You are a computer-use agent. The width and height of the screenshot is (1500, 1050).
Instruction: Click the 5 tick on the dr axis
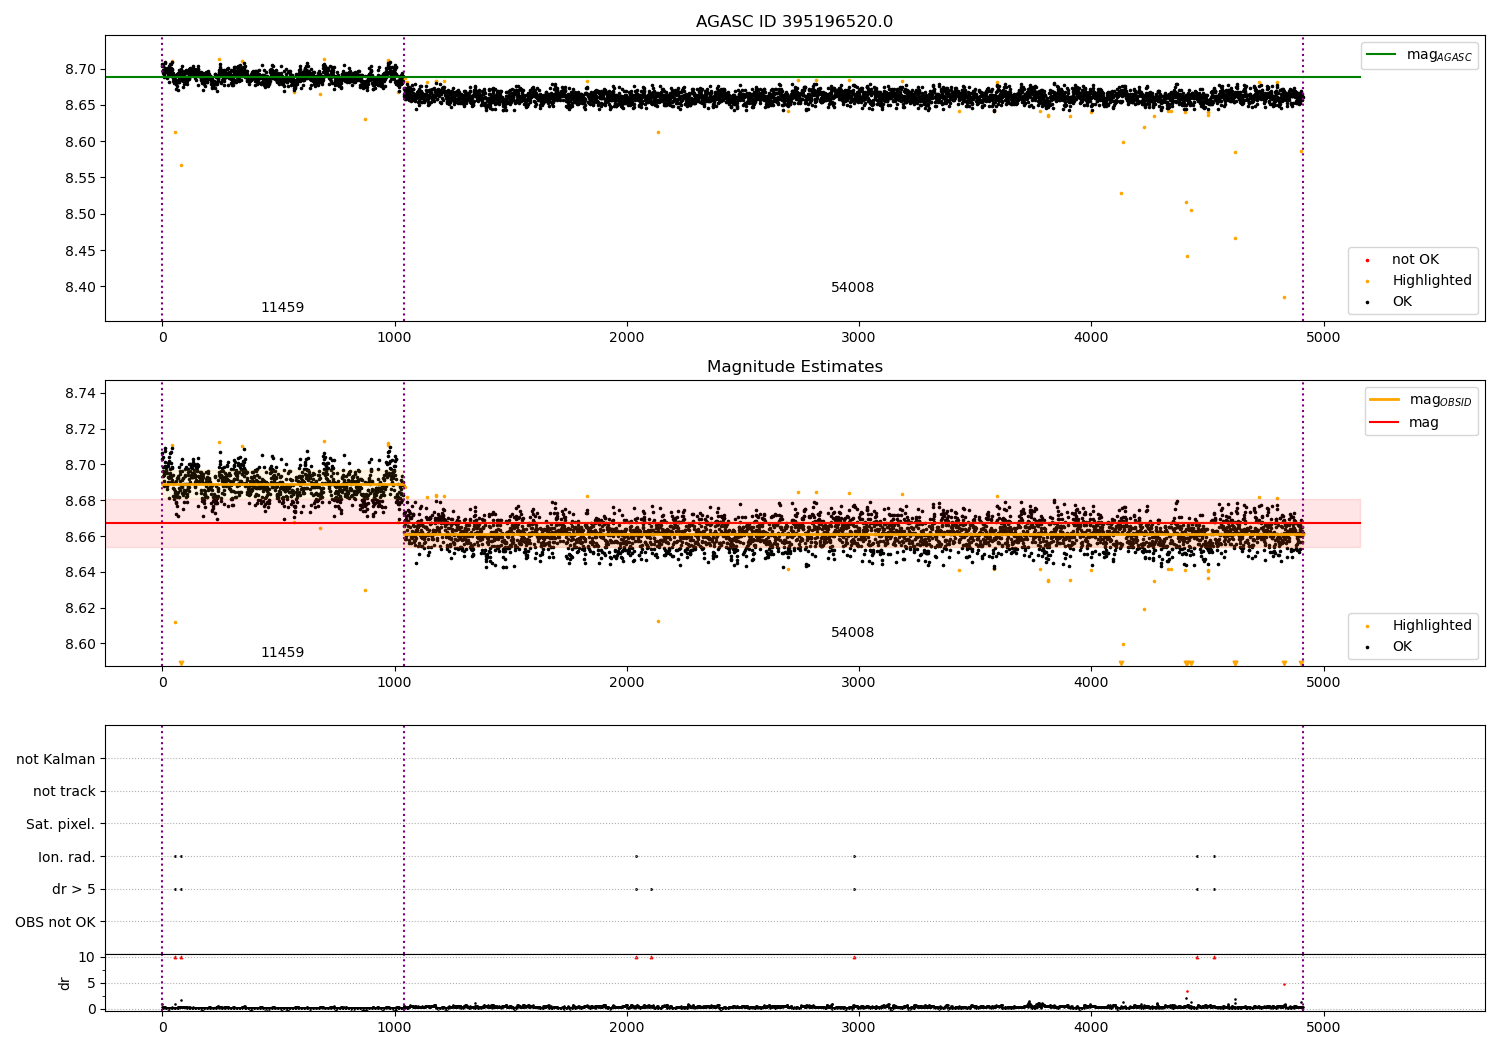(x=92, y=983)
